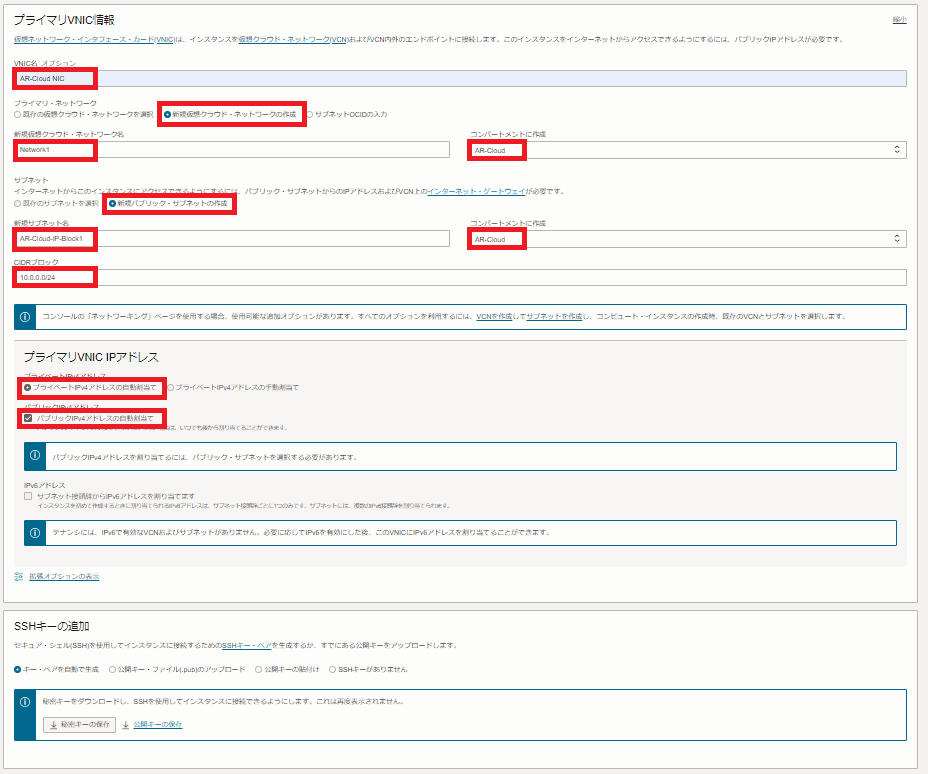The width and height of the screenshot is (928, 774).
Task: Click the VNIC名 input field with AR-Cloud NIC
Action: pyautogui.click(x=460, y=78)
